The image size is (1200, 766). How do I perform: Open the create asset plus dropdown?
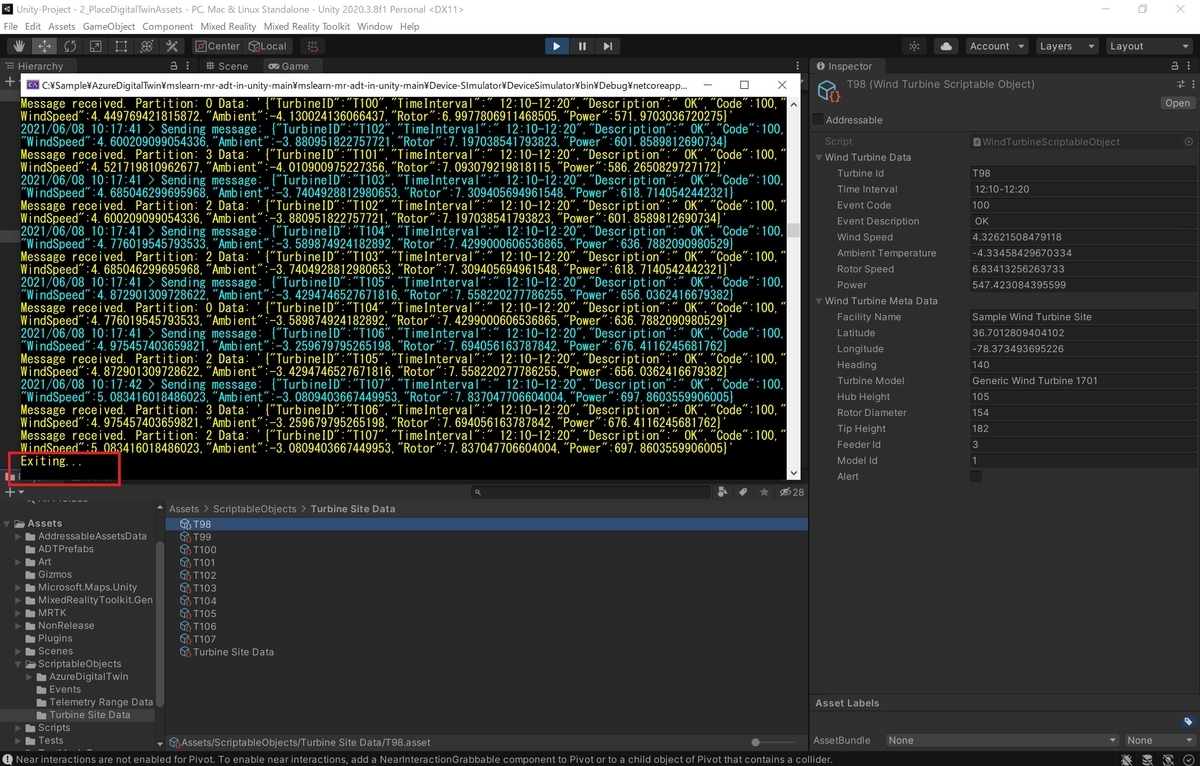[x=13, y=492]
